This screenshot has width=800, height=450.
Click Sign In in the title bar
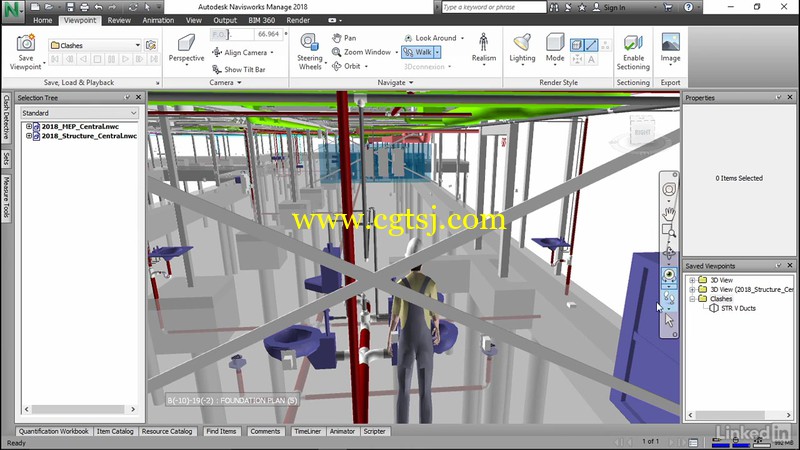[x=609, y=7]
